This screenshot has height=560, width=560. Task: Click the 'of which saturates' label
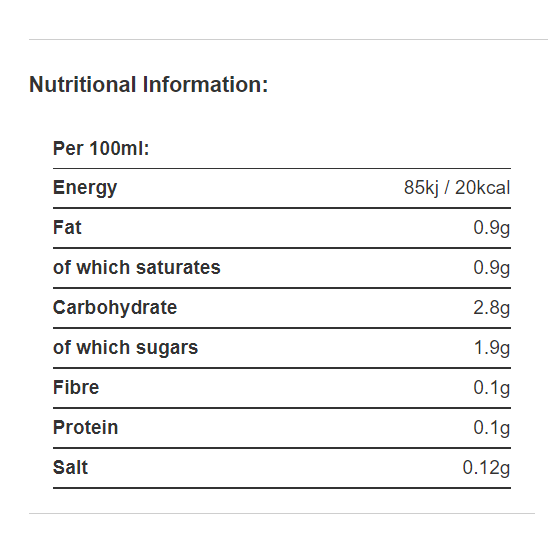pos(137,268)
